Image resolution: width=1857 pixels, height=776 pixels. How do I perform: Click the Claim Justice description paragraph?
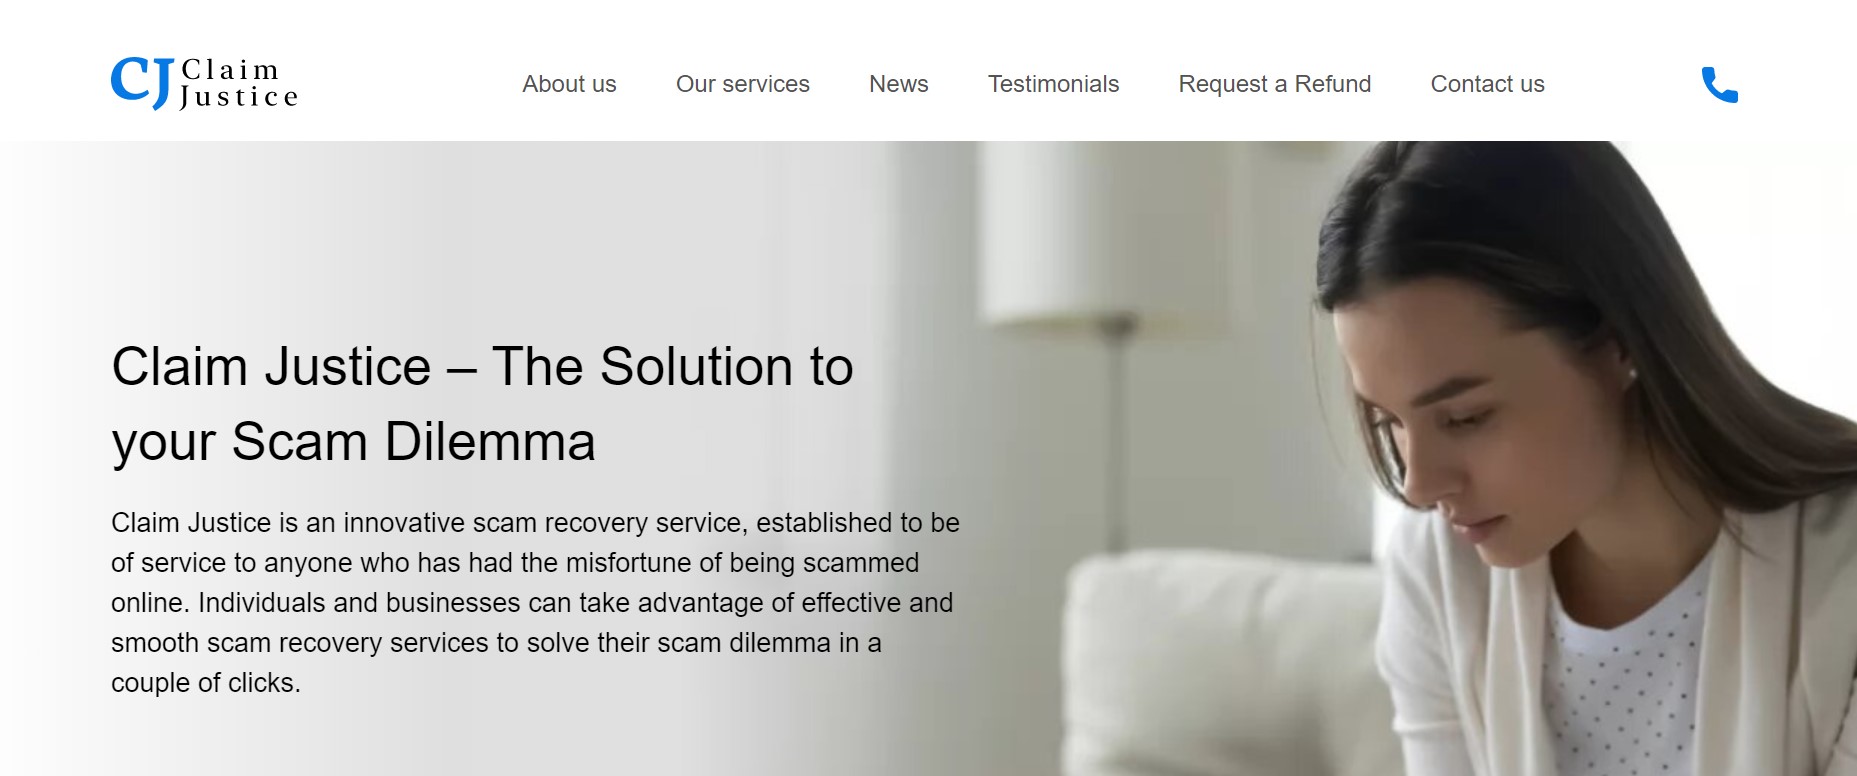535,603
